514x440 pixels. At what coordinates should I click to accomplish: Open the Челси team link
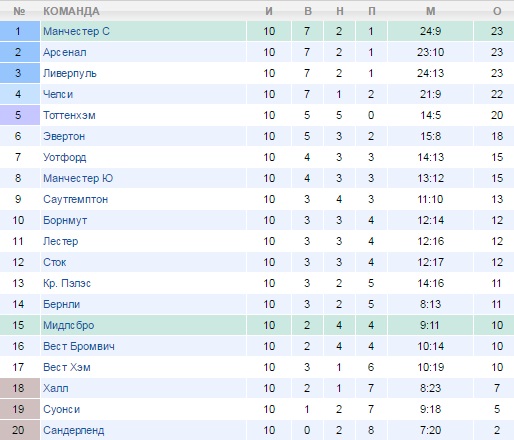tap(58, 94)
